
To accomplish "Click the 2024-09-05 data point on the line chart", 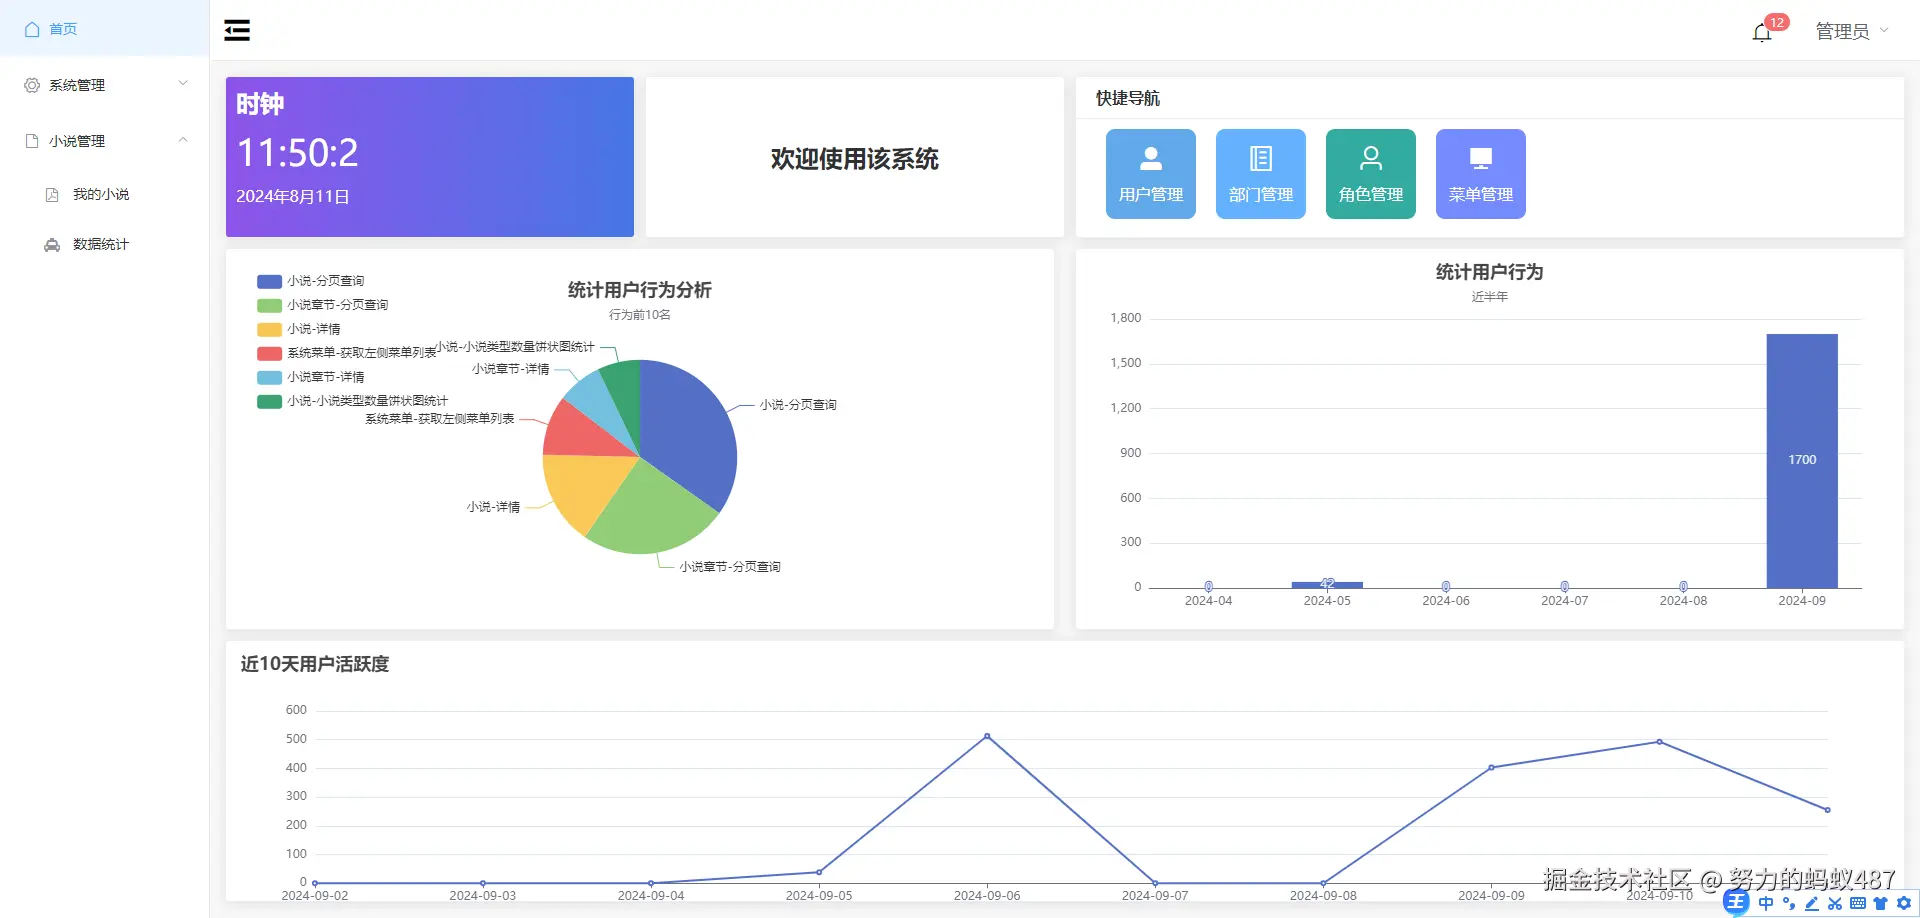I will point(819,872).
